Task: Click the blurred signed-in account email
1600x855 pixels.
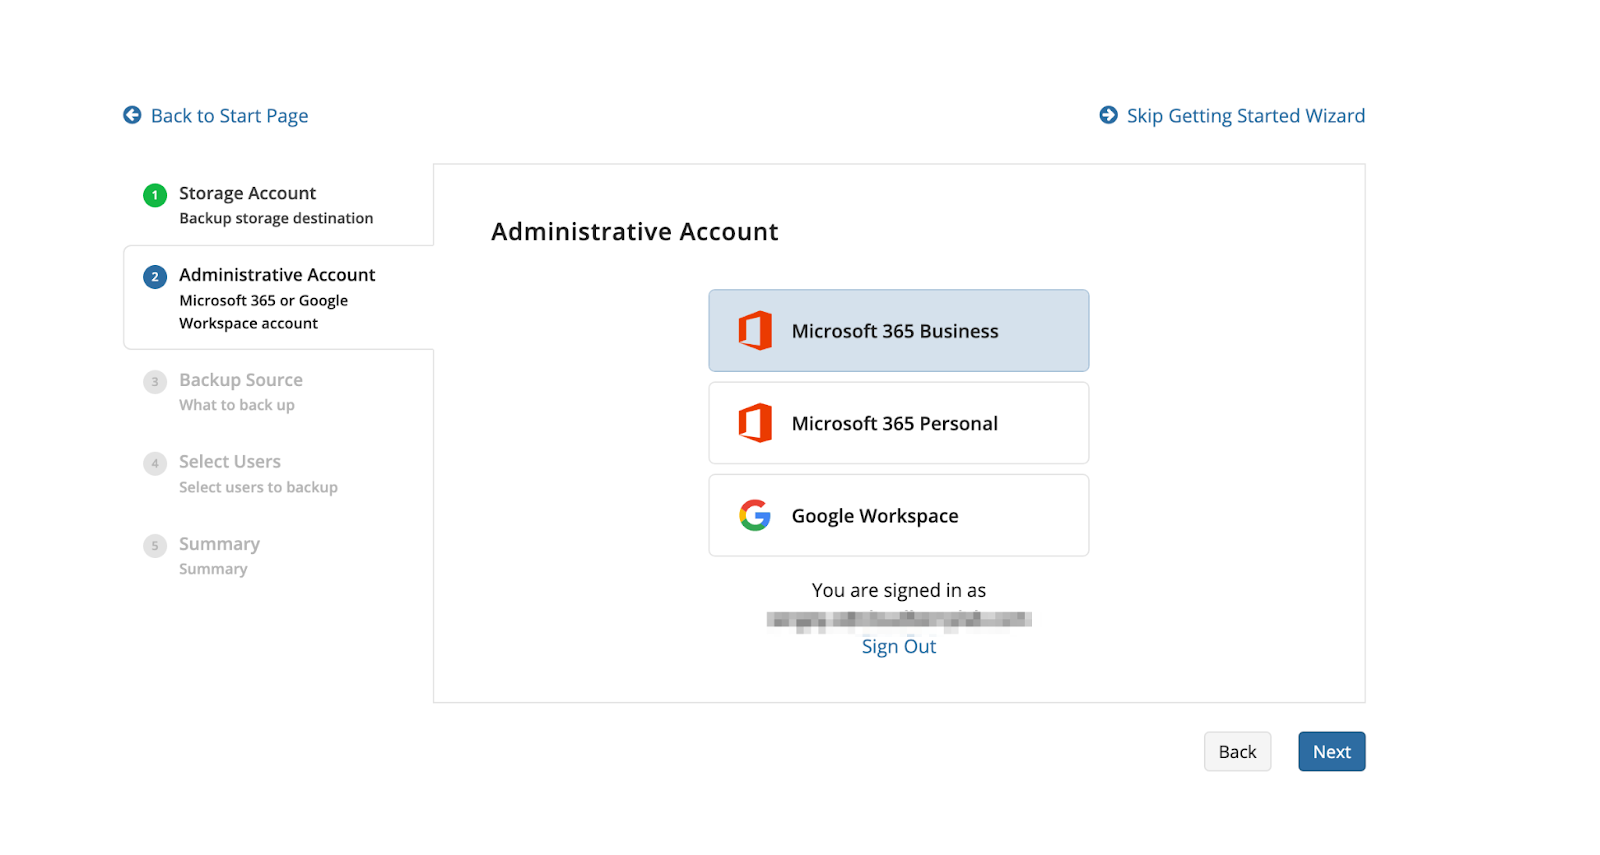Action: click(899, 620)
